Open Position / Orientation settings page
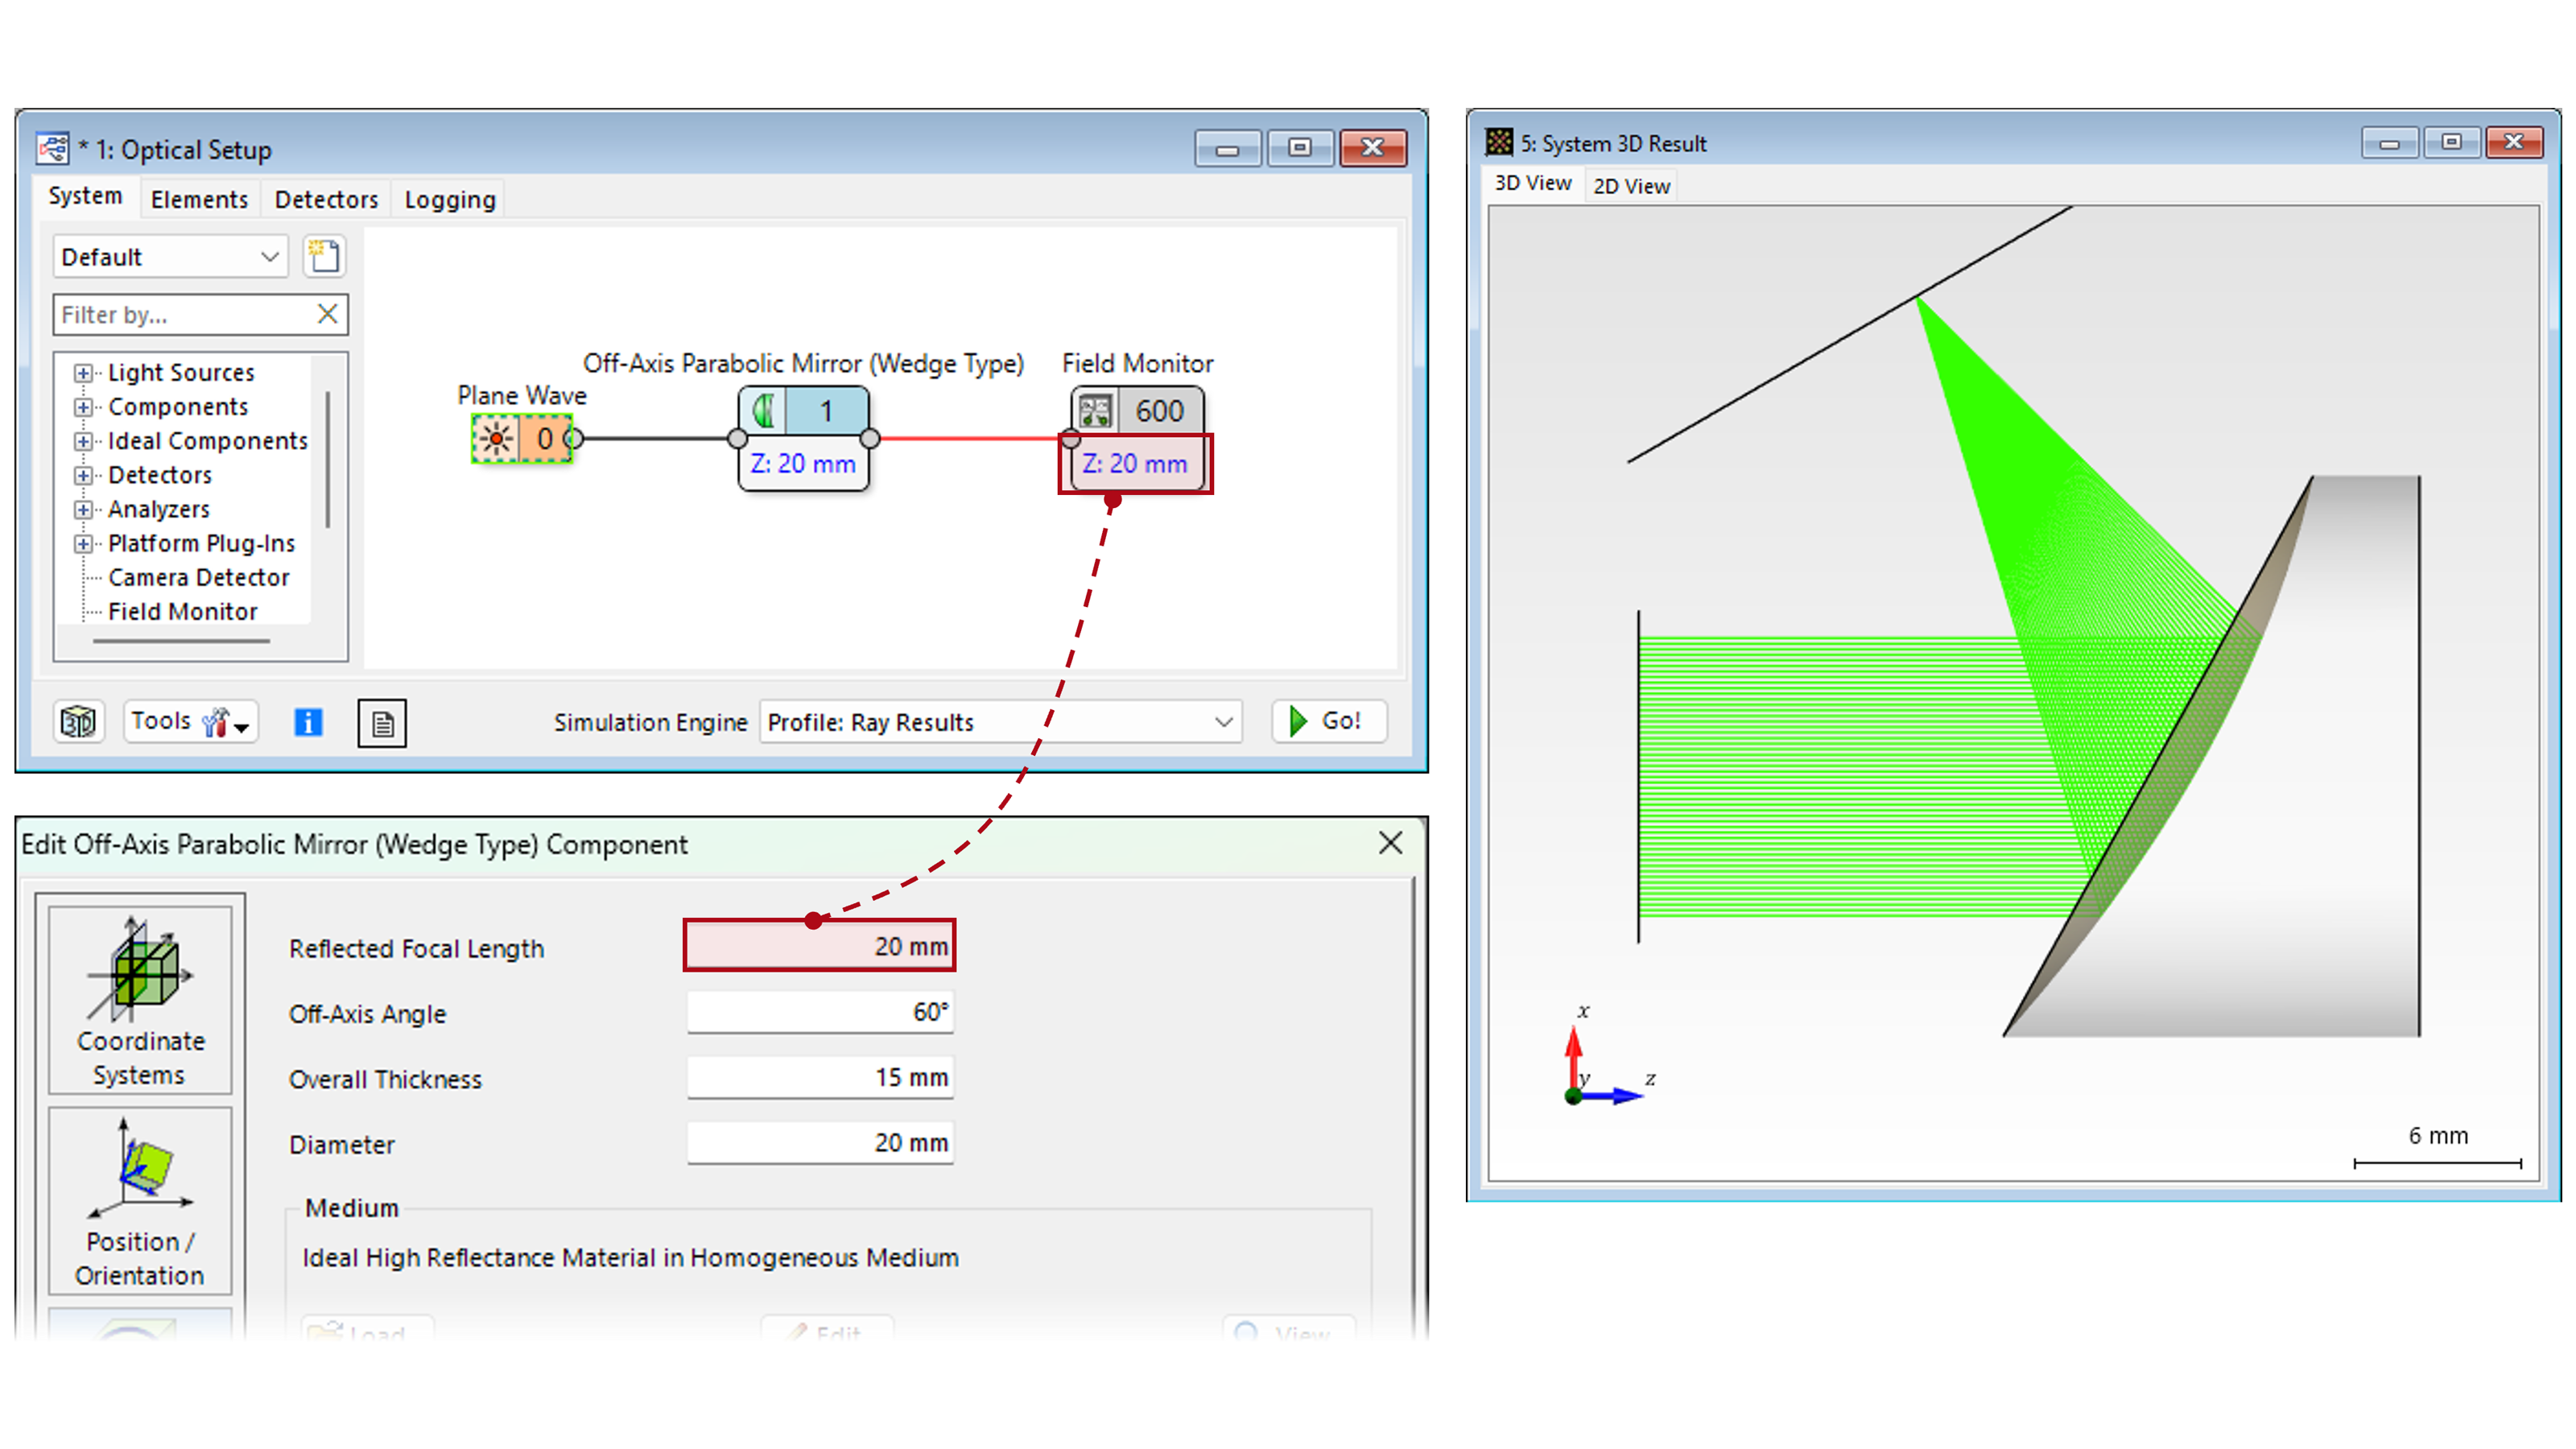Viewport: 2576px width, 1449px height. click(140, 1200)
